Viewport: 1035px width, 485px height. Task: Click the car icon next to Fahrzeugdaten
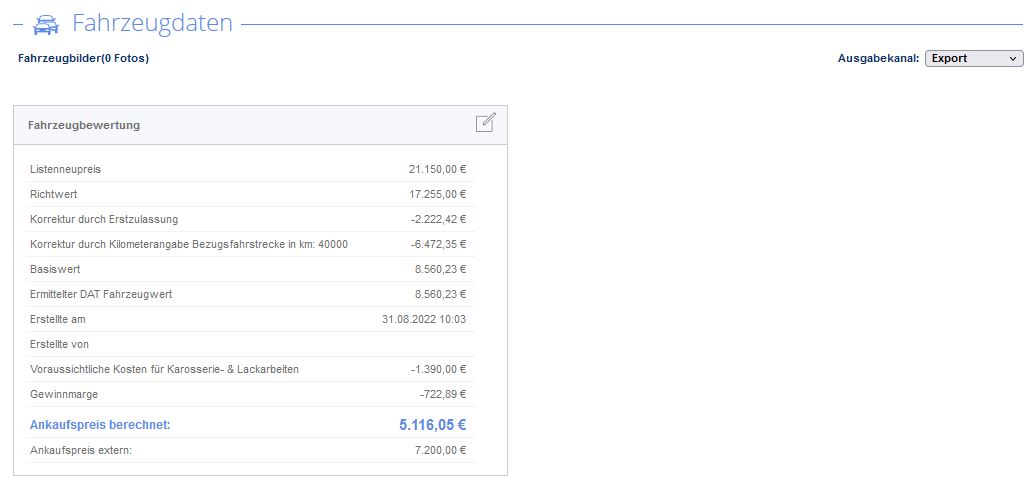tap(46, 24)
